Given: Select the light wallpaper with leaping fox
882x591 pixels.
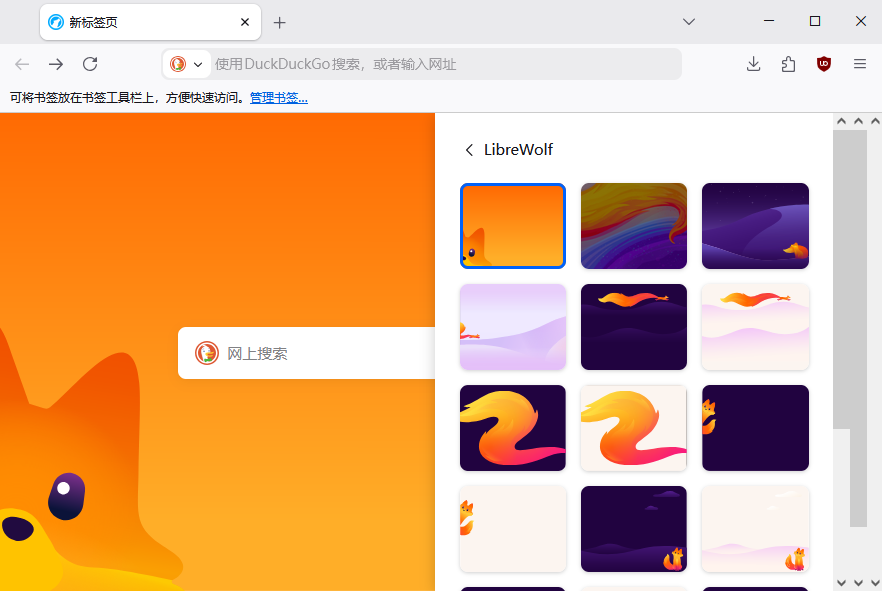Looking at the screenshot, I should click(755, 327).
